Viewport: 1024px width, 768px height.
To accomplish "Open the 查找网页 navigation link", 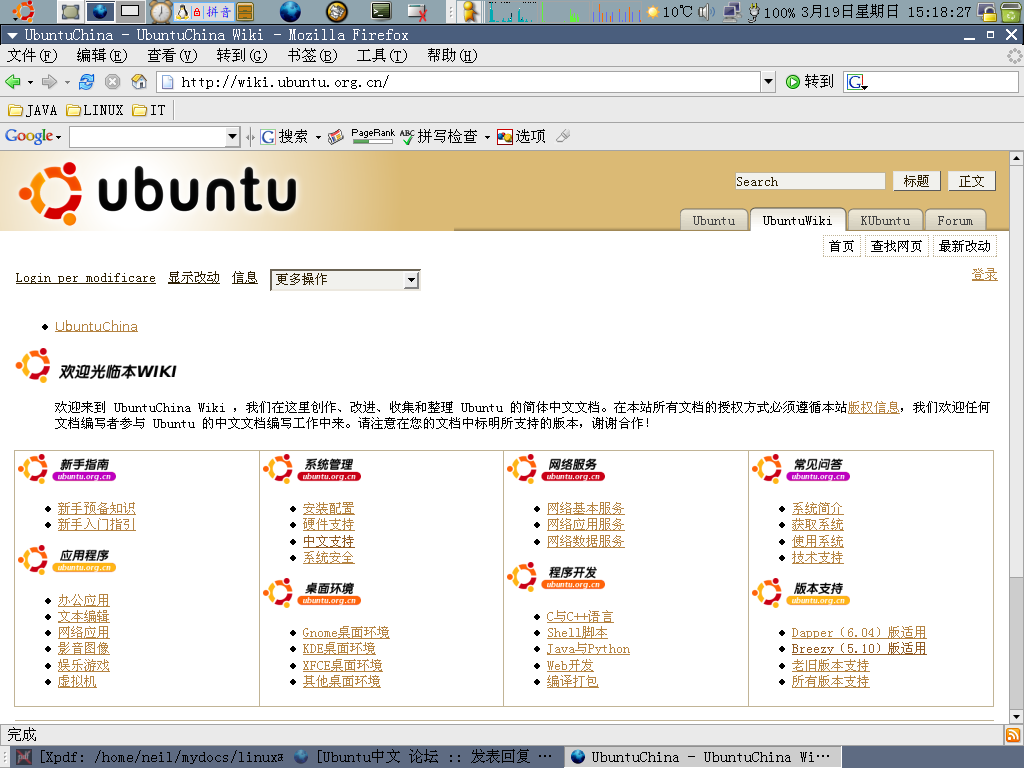I will (x=896, y=246).
